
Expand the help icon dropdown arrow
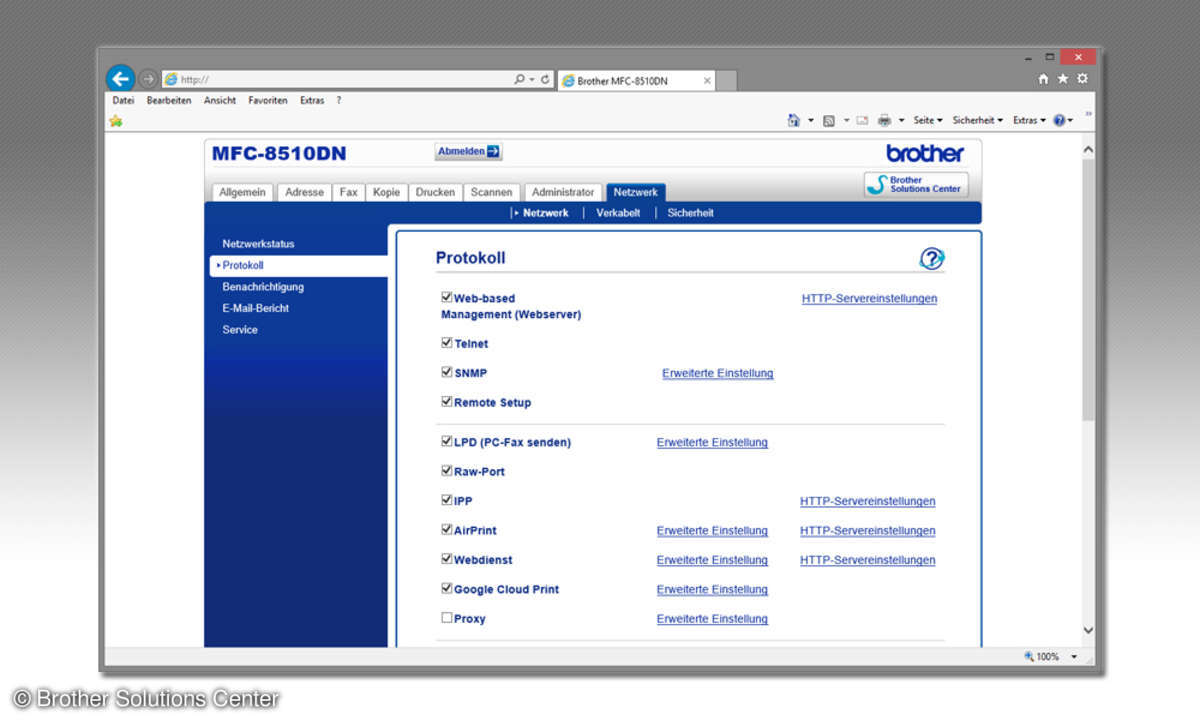click(1070, 120)
